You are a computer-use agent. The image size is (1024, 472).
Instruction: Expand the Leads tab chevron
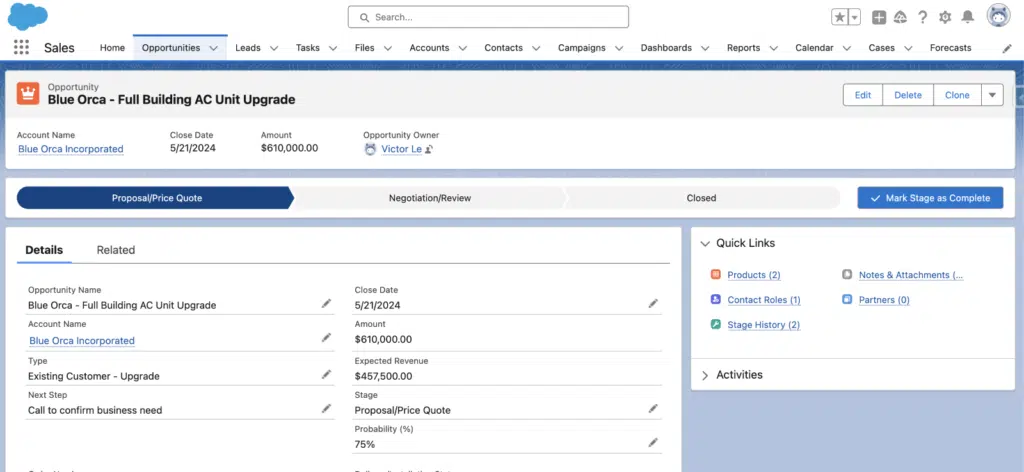[x=274, y=48]
